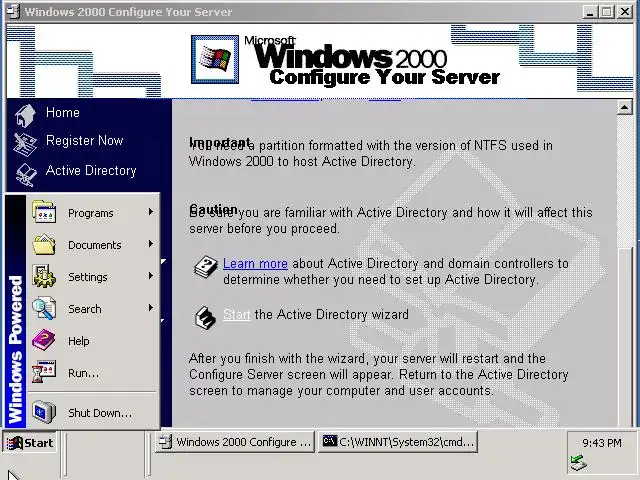Open Register Now page

(84, 140)
